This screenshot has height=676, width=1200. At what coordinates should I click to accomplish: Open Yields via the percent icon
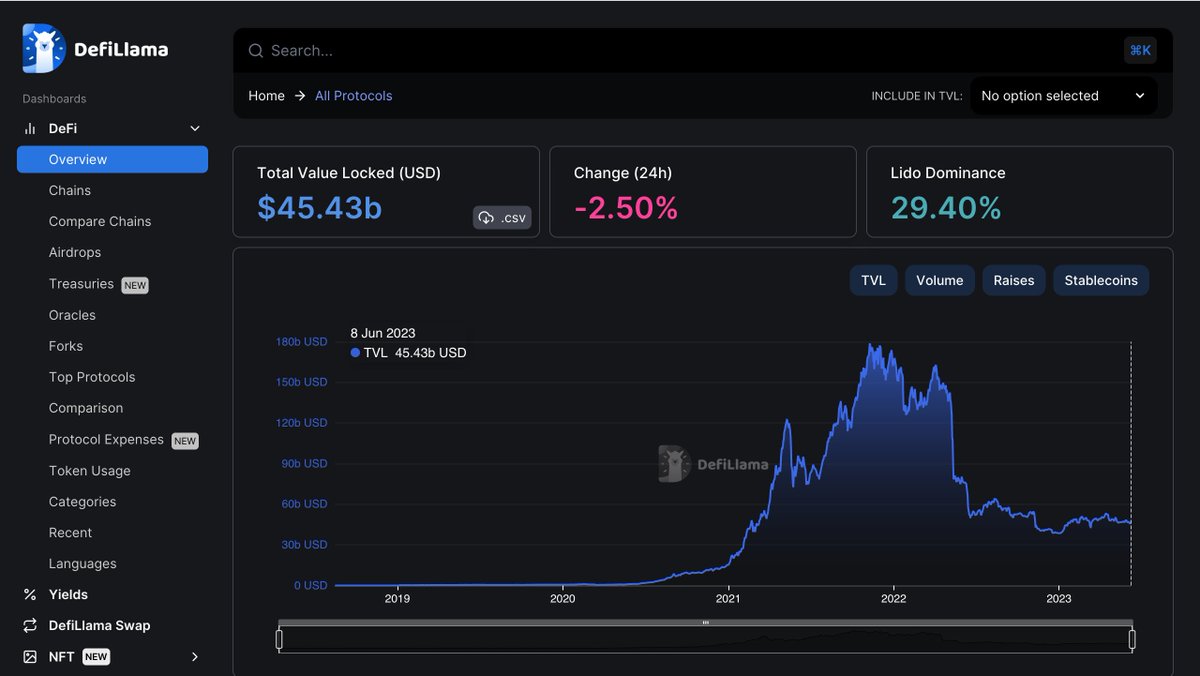28,594
